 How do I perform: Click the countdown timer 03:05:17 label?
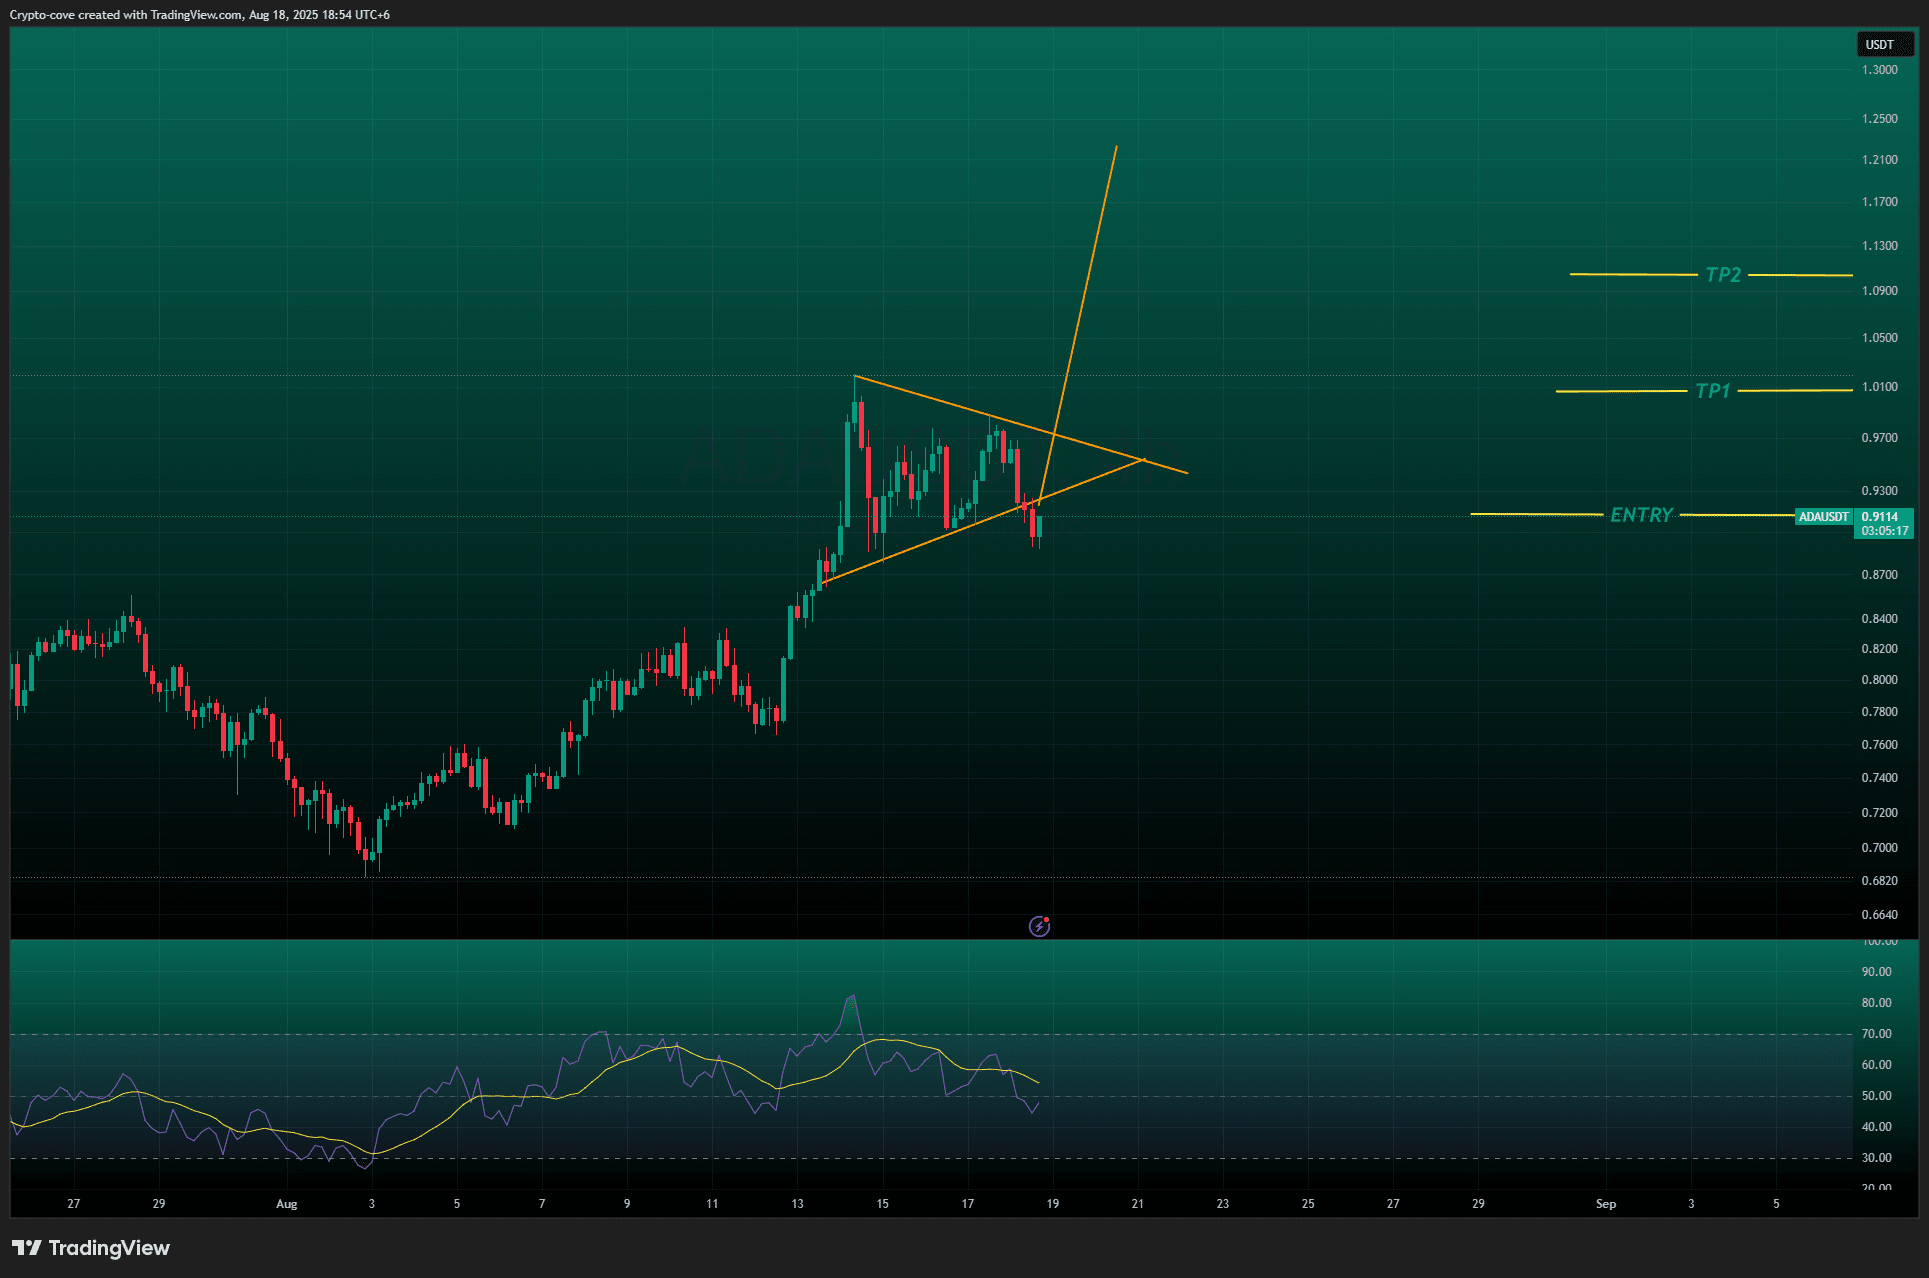pyautogui.click(x=1884, y=531)
